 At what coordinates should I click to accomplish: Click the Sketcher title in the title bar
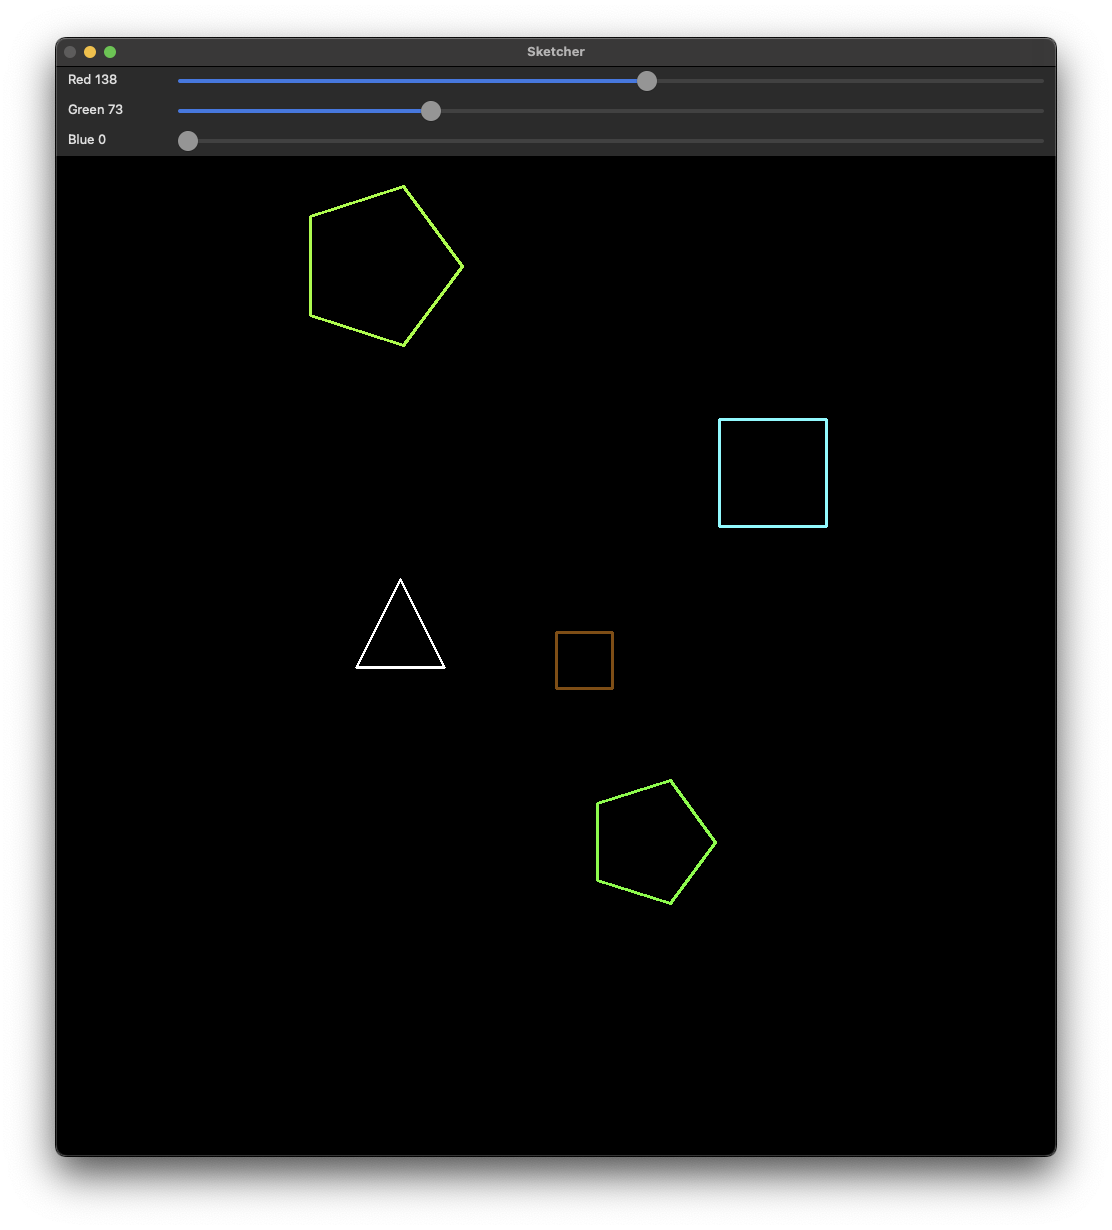pyautogui.click(x=556, y=52)
